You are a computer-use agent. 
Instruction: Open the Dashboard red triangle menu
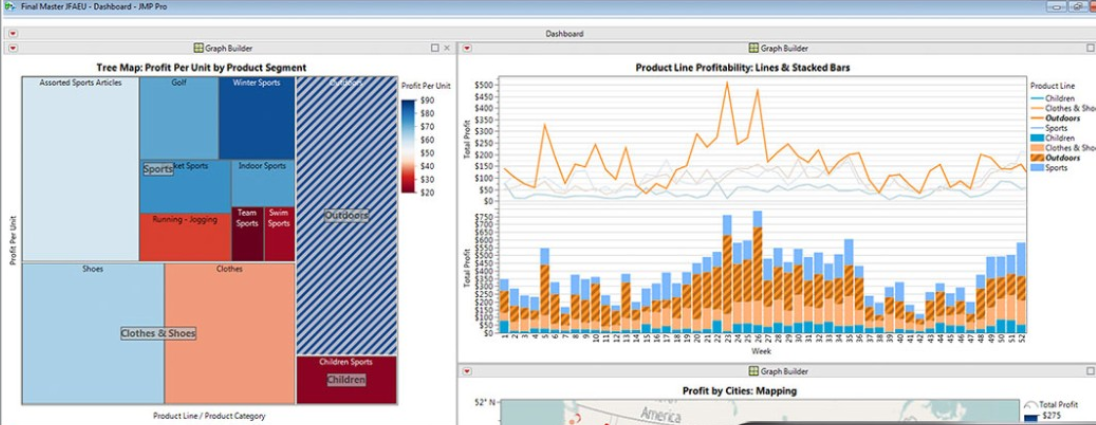point(13,34)
